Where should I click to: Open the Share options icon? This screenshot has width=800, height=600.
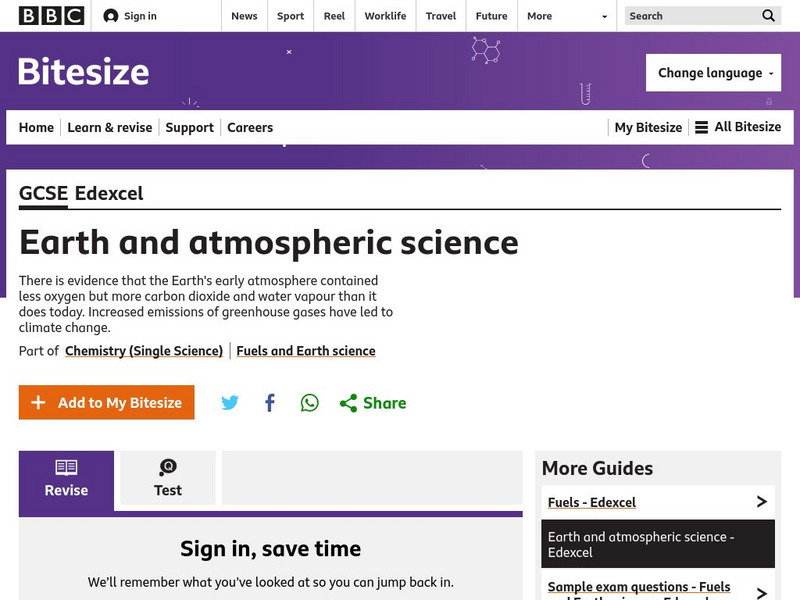[x=348, y=403]
